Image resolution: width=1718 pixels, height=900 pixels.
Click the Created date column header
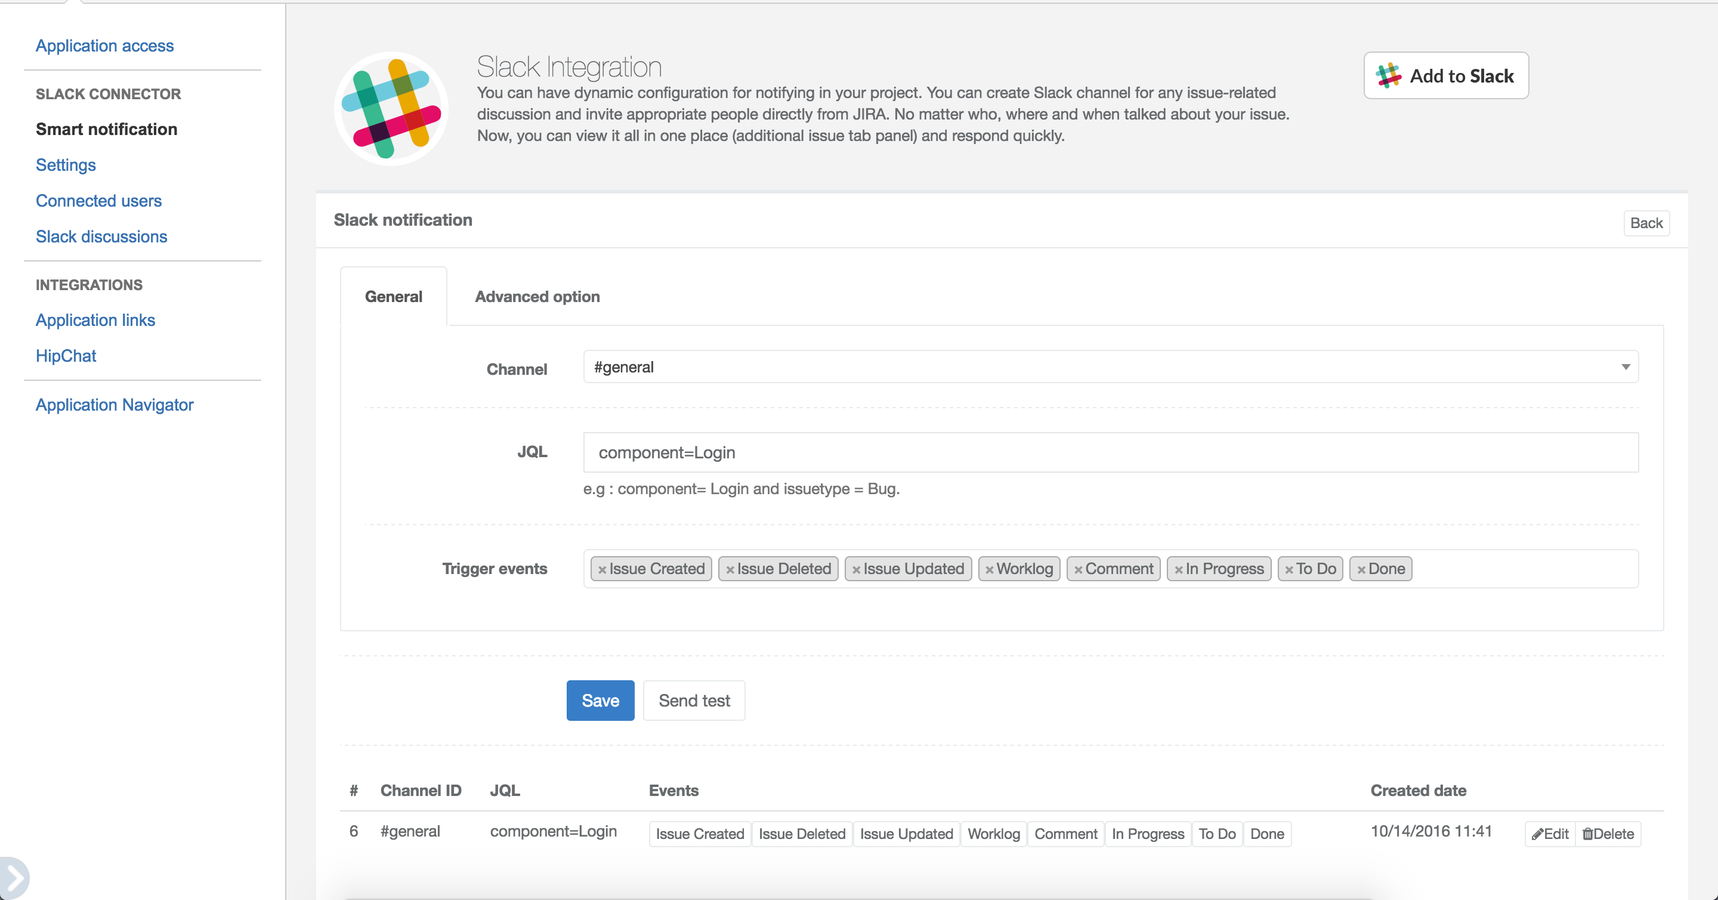[1418, 791]
